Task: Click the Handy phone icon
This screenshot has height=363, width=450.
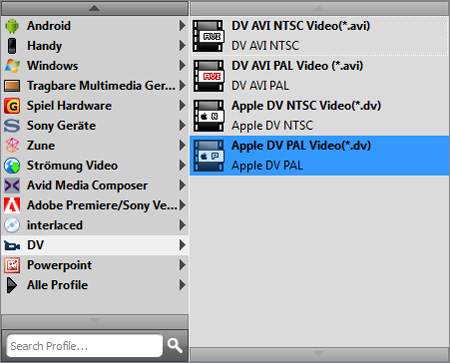Action: click(12, 46)
